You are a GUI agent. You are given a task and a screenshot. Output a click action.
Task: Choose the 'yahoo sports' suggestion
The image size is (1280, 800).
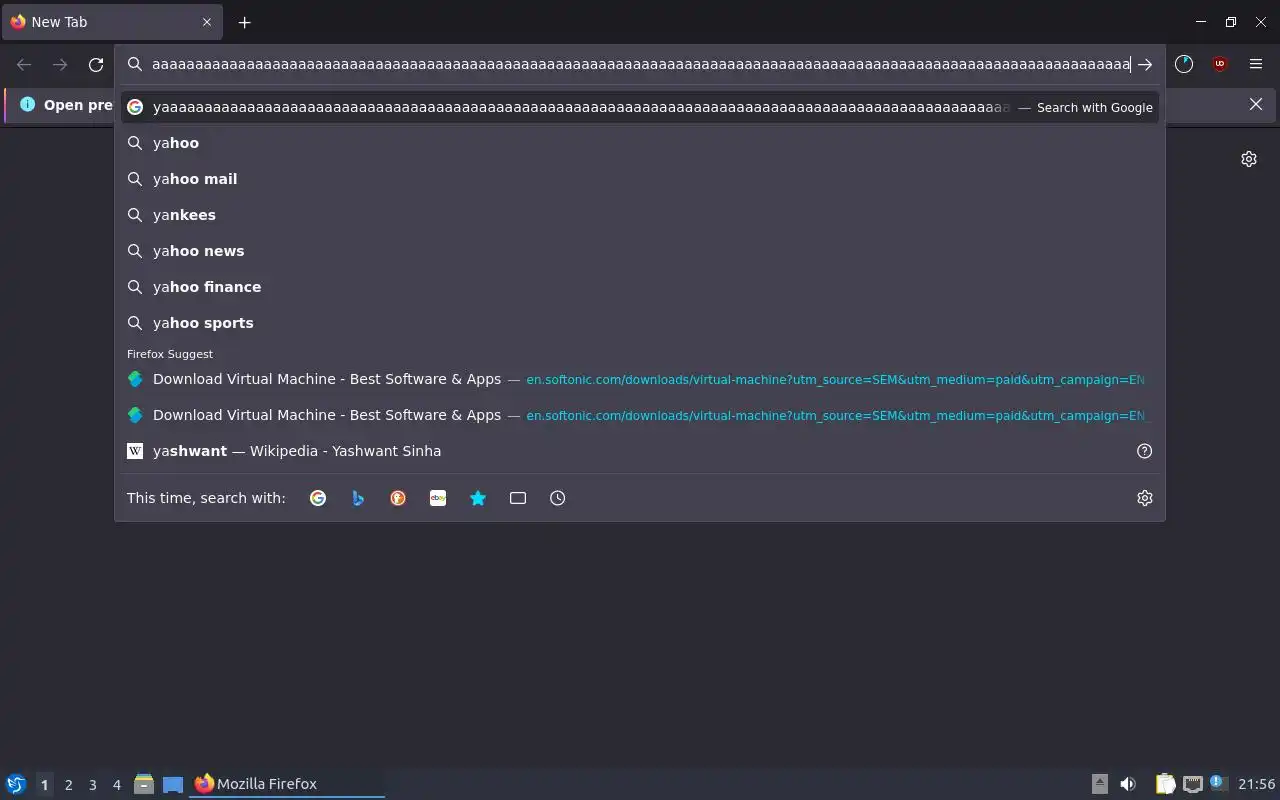640,323
